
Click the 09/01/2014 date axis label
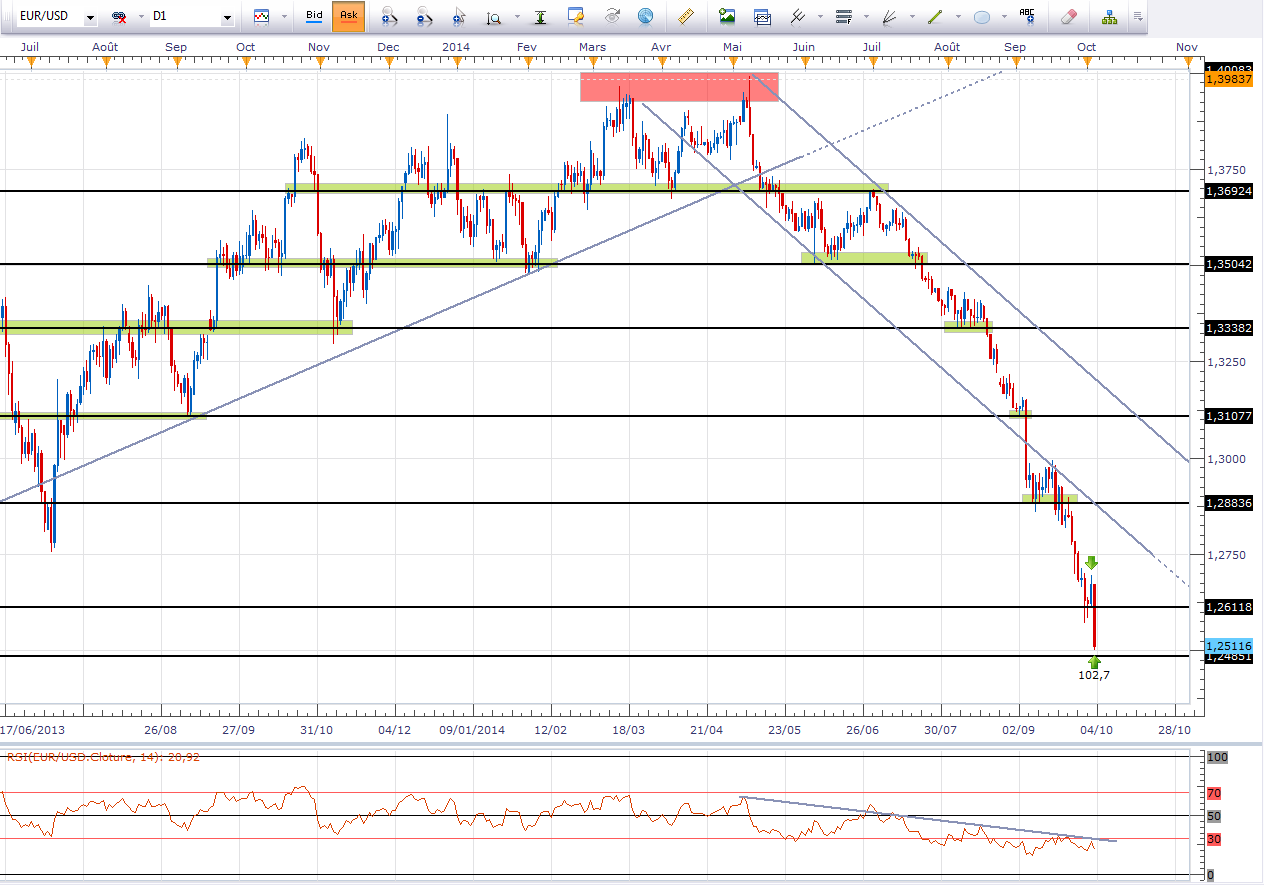tap(472, 729)
